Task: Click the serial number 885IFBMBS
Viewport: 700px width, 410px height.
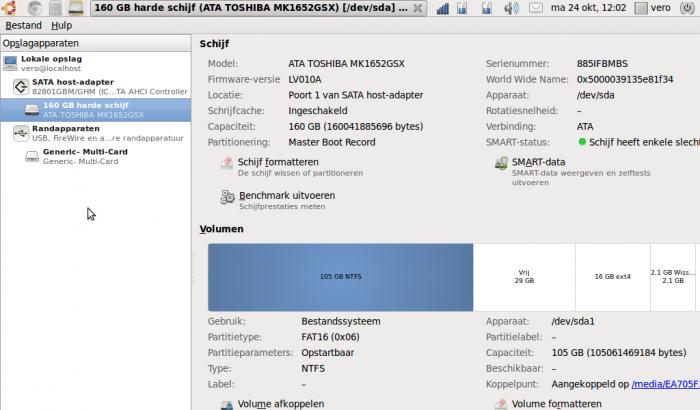Action: point(602,64)
